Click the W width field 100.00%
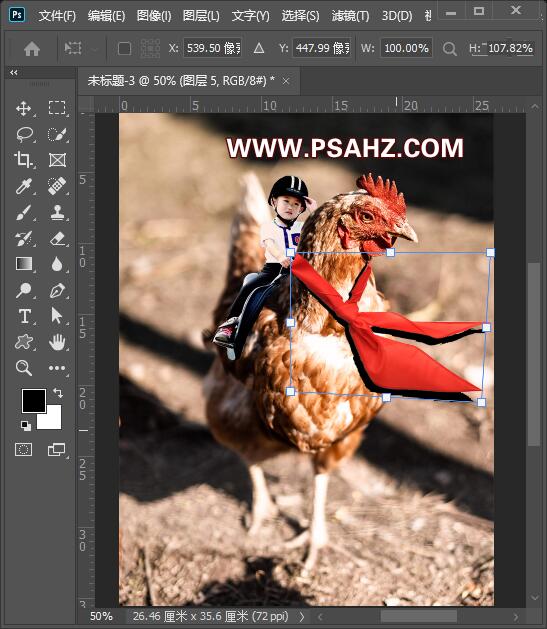547x629 pixels. click(x=406, y=49)
